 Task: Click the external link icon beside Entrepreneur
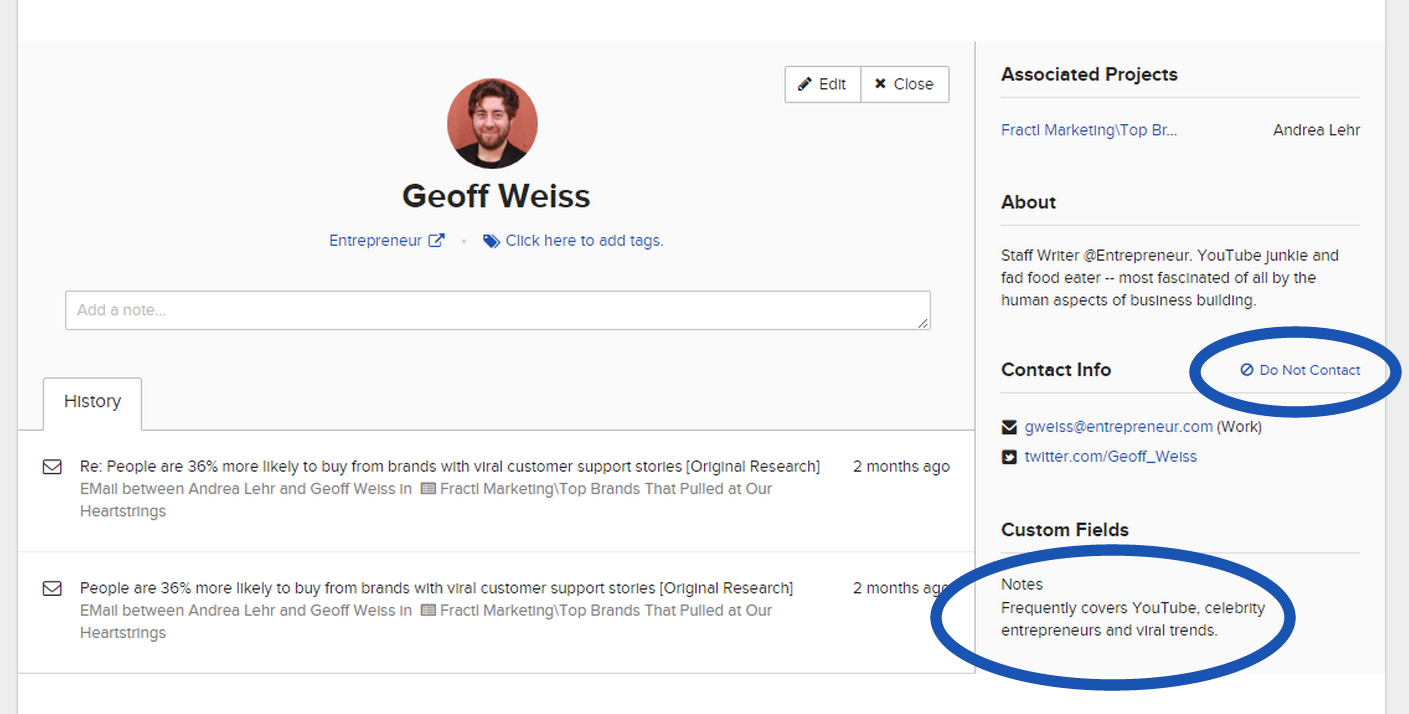(436, 240)
